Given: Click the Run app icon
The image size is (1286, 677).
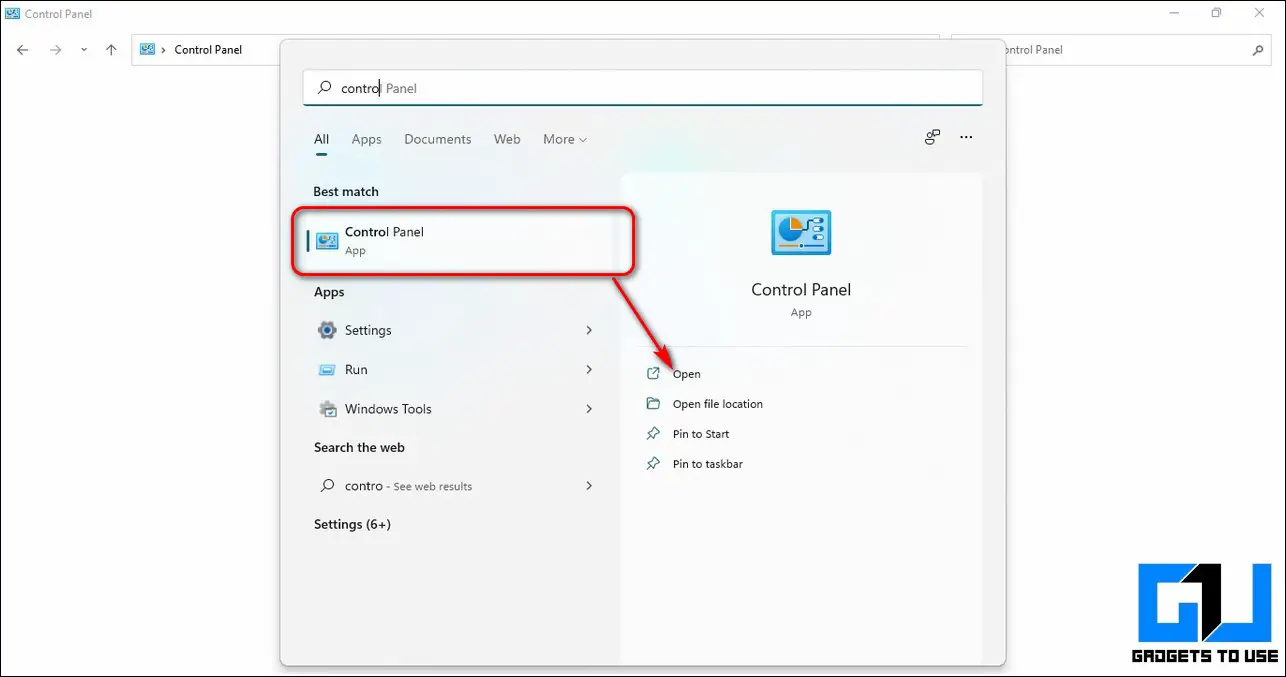Looking at the screenshot, I should pyautogui.click(x=327, y=370).
